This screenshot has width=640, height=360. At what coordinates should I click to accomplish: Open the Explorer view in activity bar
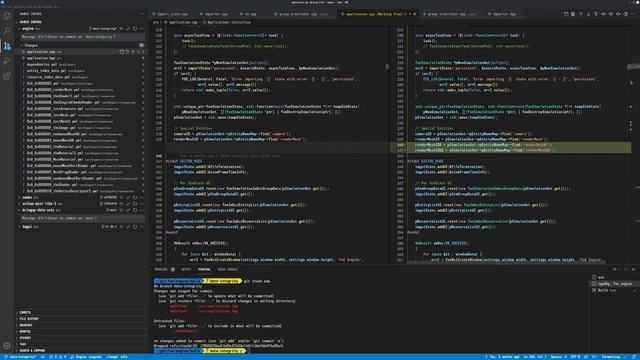7,16
